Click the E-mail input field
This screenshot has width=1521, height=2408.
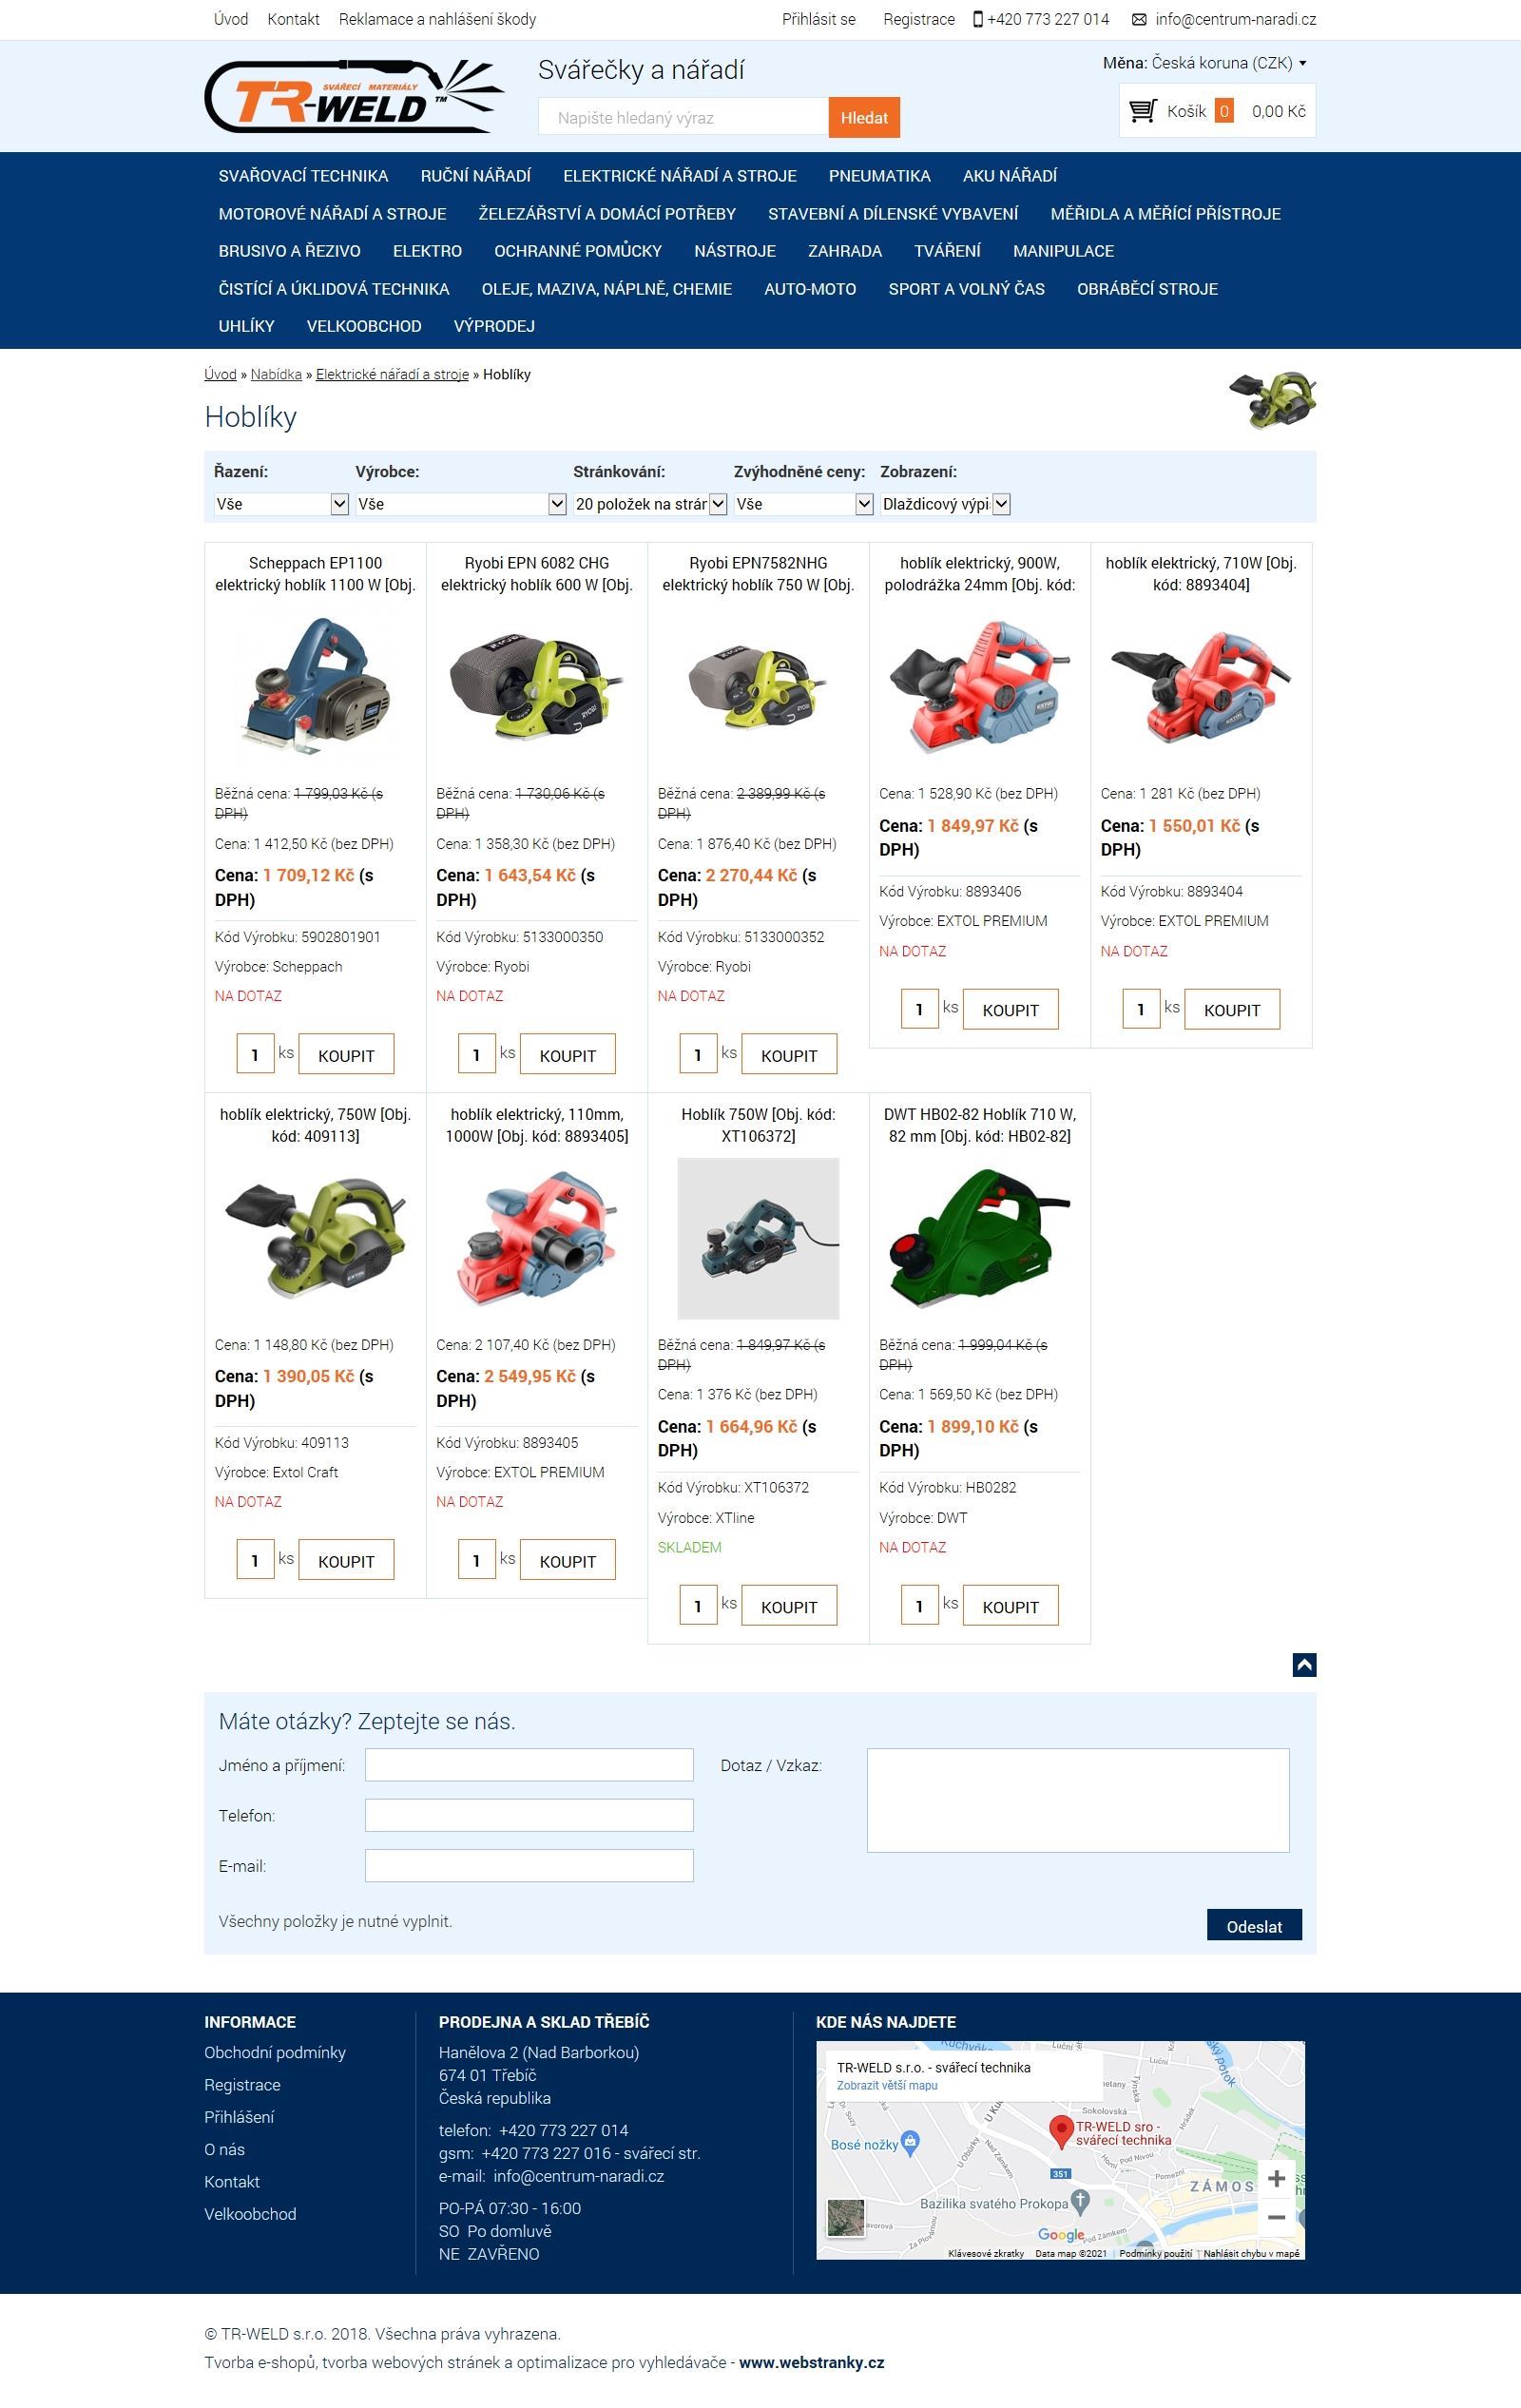point(529,1866)
